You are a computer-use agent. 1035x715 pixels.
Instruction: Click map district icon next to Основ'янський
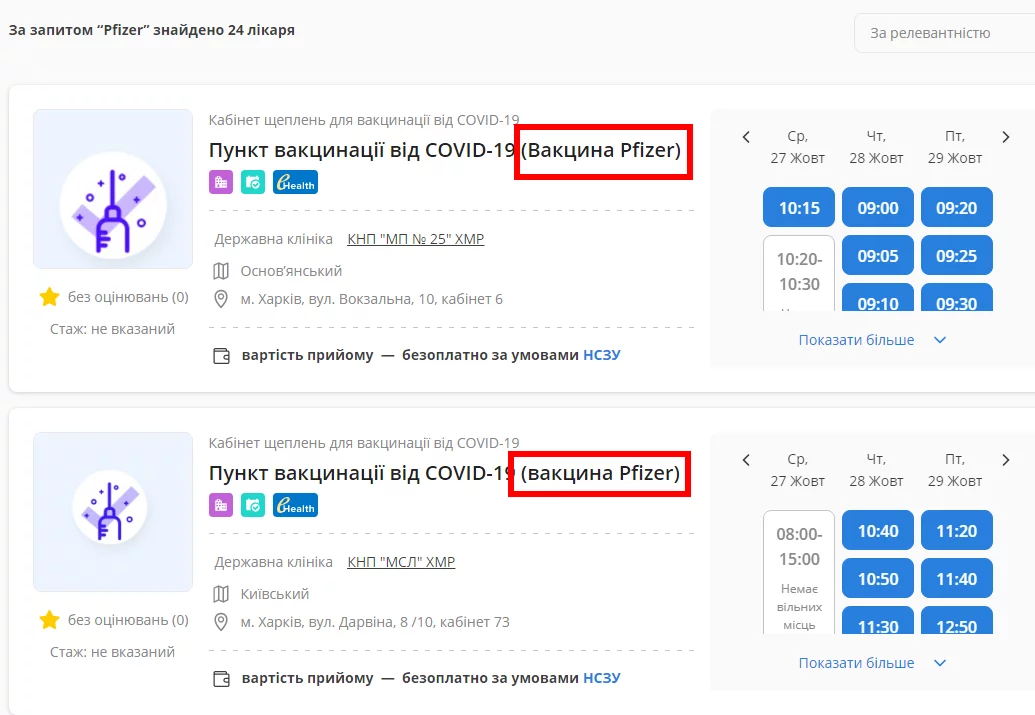pos(221,271)
